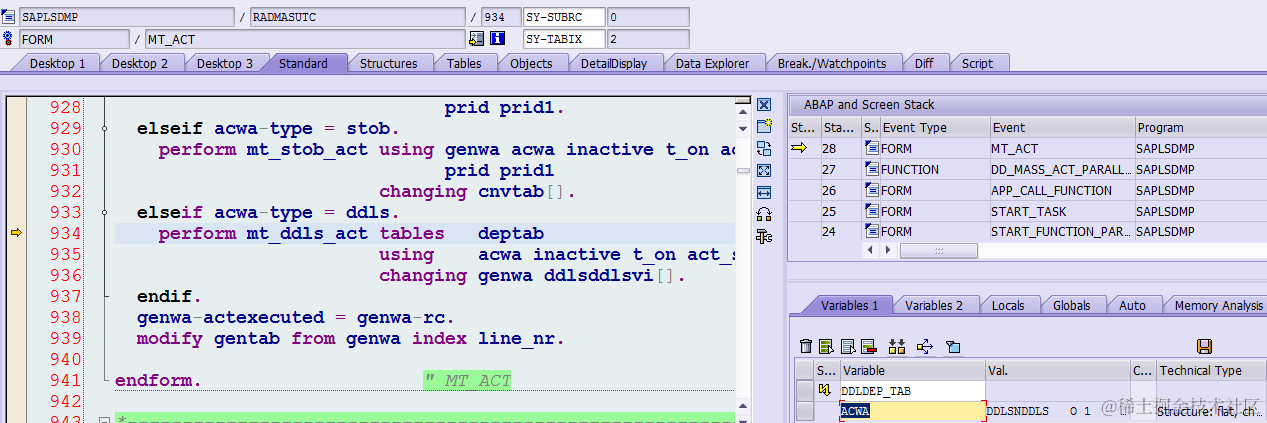
Task: Click the SY-TABIX variable name field
Action: pos(564,39)
